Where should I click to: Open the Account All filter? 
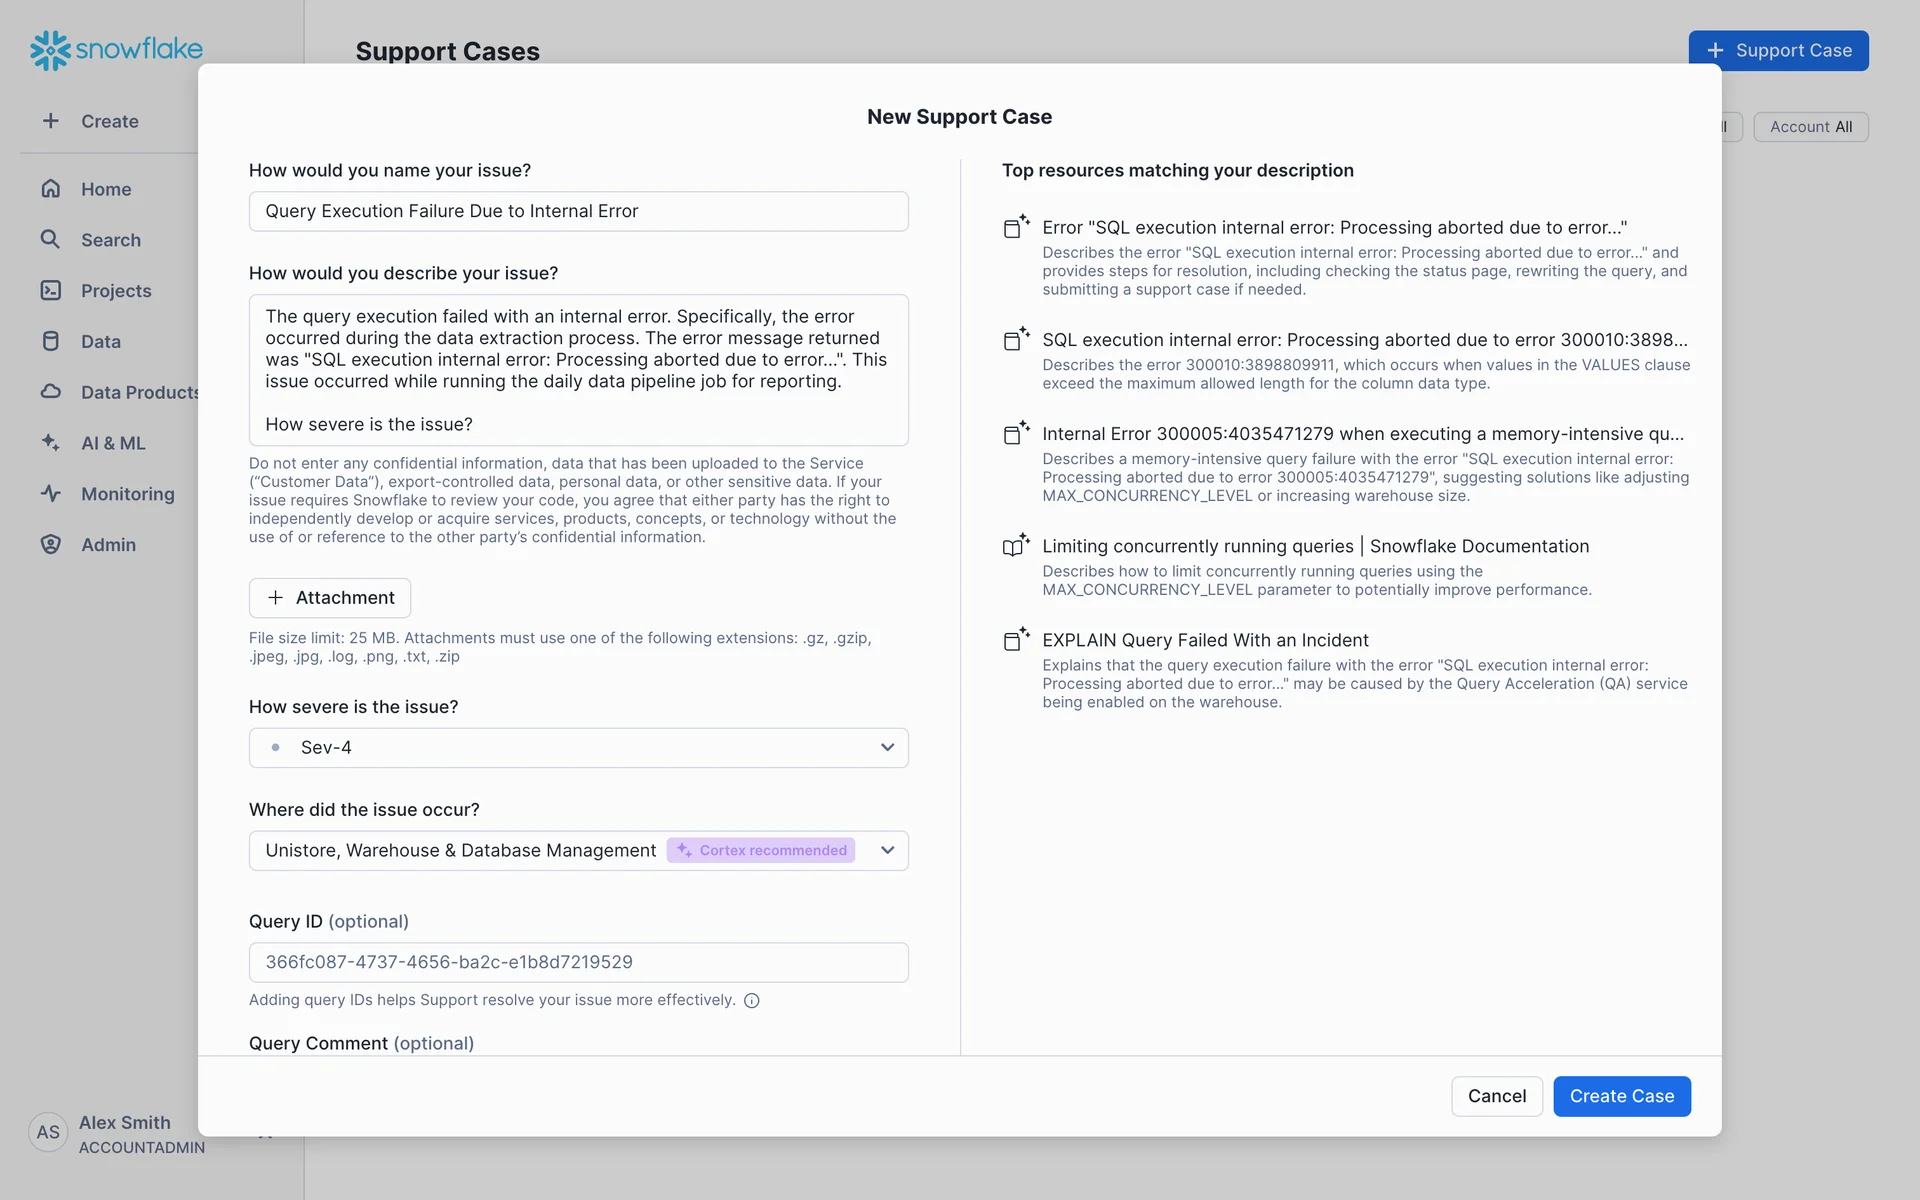pyautogui.click(x=1810, y=127)
